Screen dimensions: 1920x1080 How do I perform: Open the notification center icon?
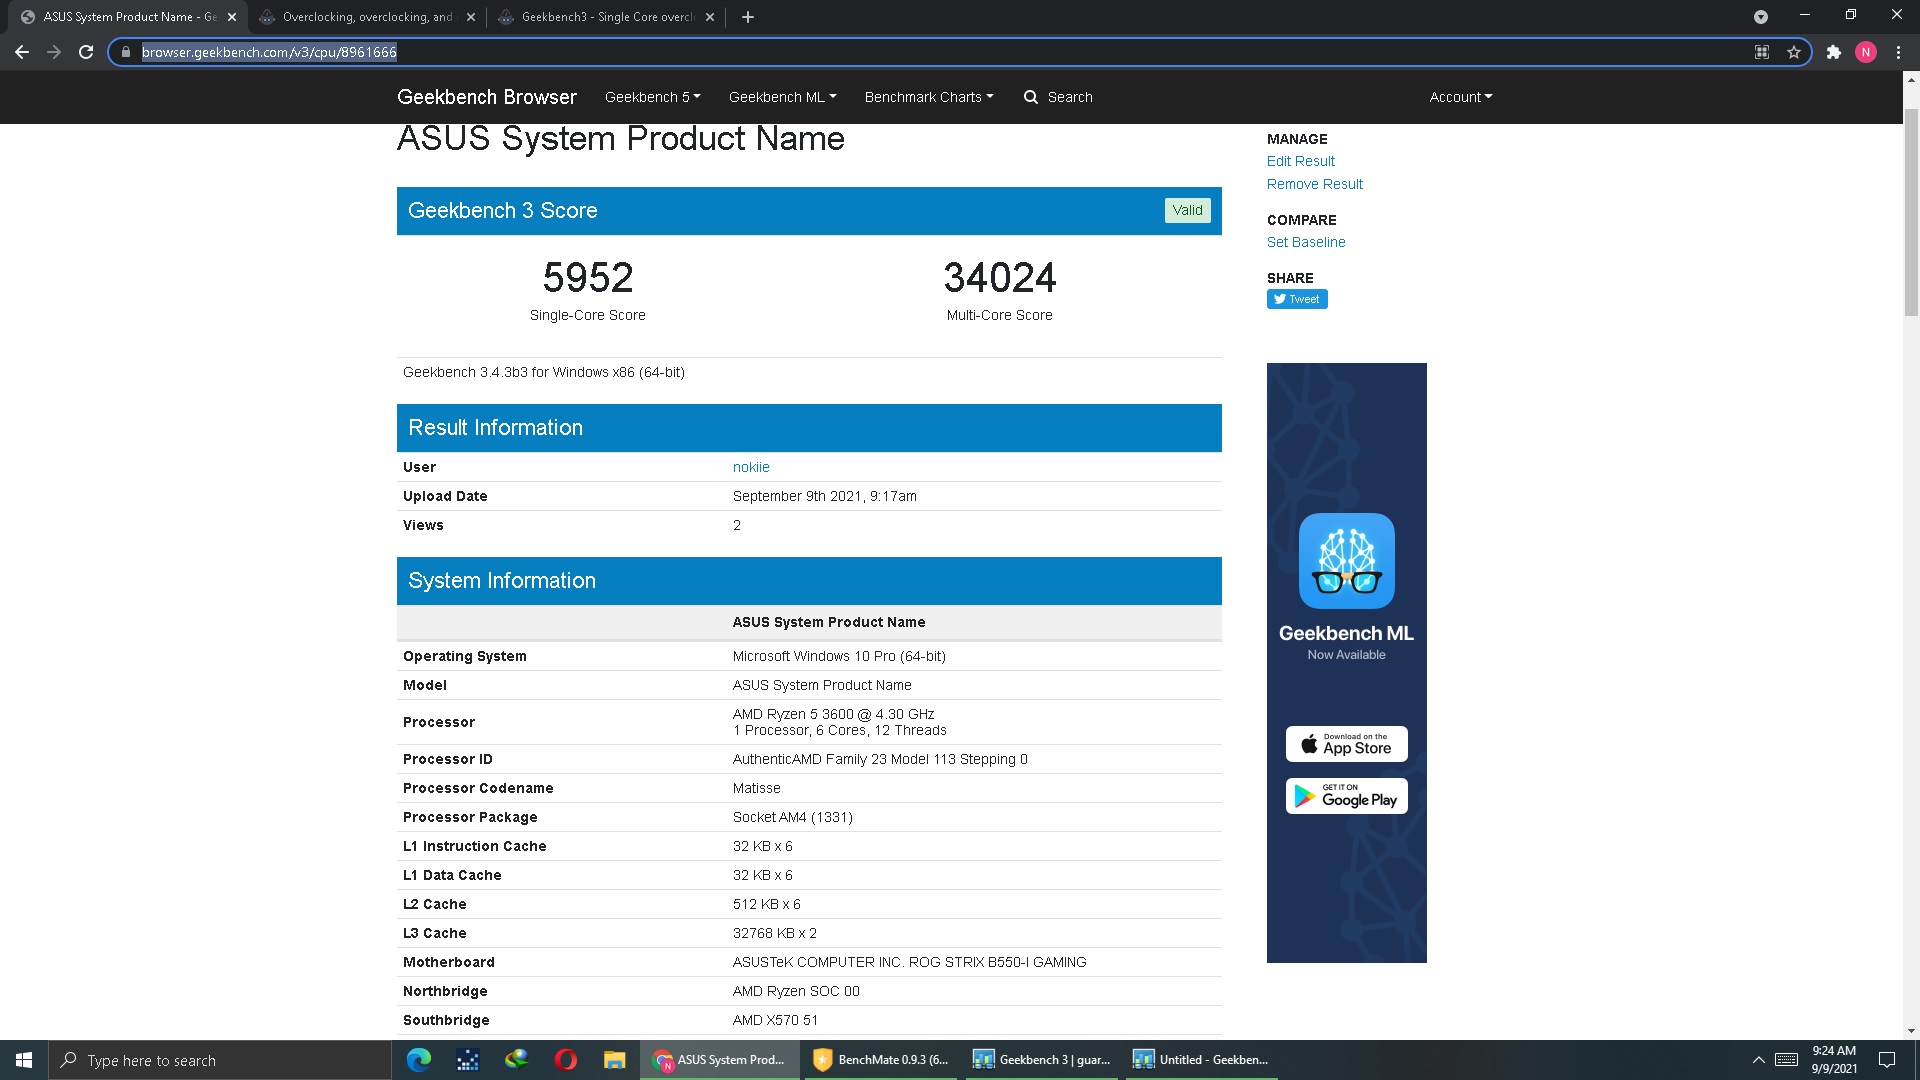[1887, 1060]
